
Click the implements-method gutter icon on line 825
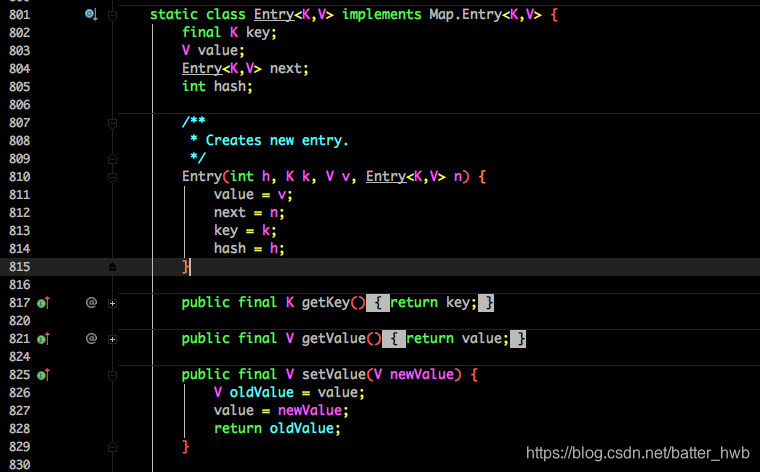[44, 375]
